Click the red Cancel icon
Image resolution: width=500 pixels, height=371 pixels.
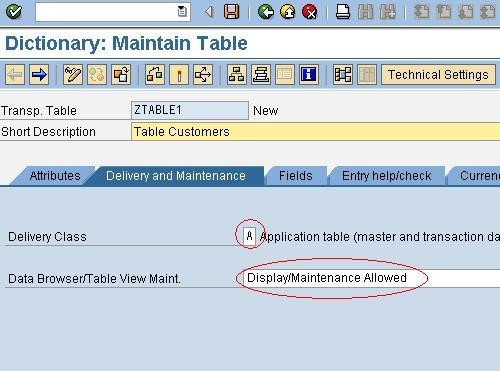coord(310,12)
